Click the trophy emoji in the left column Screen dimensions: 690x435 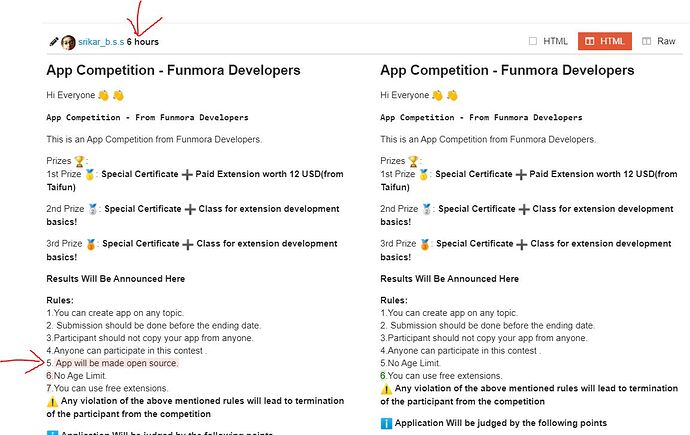coord(81,160)
